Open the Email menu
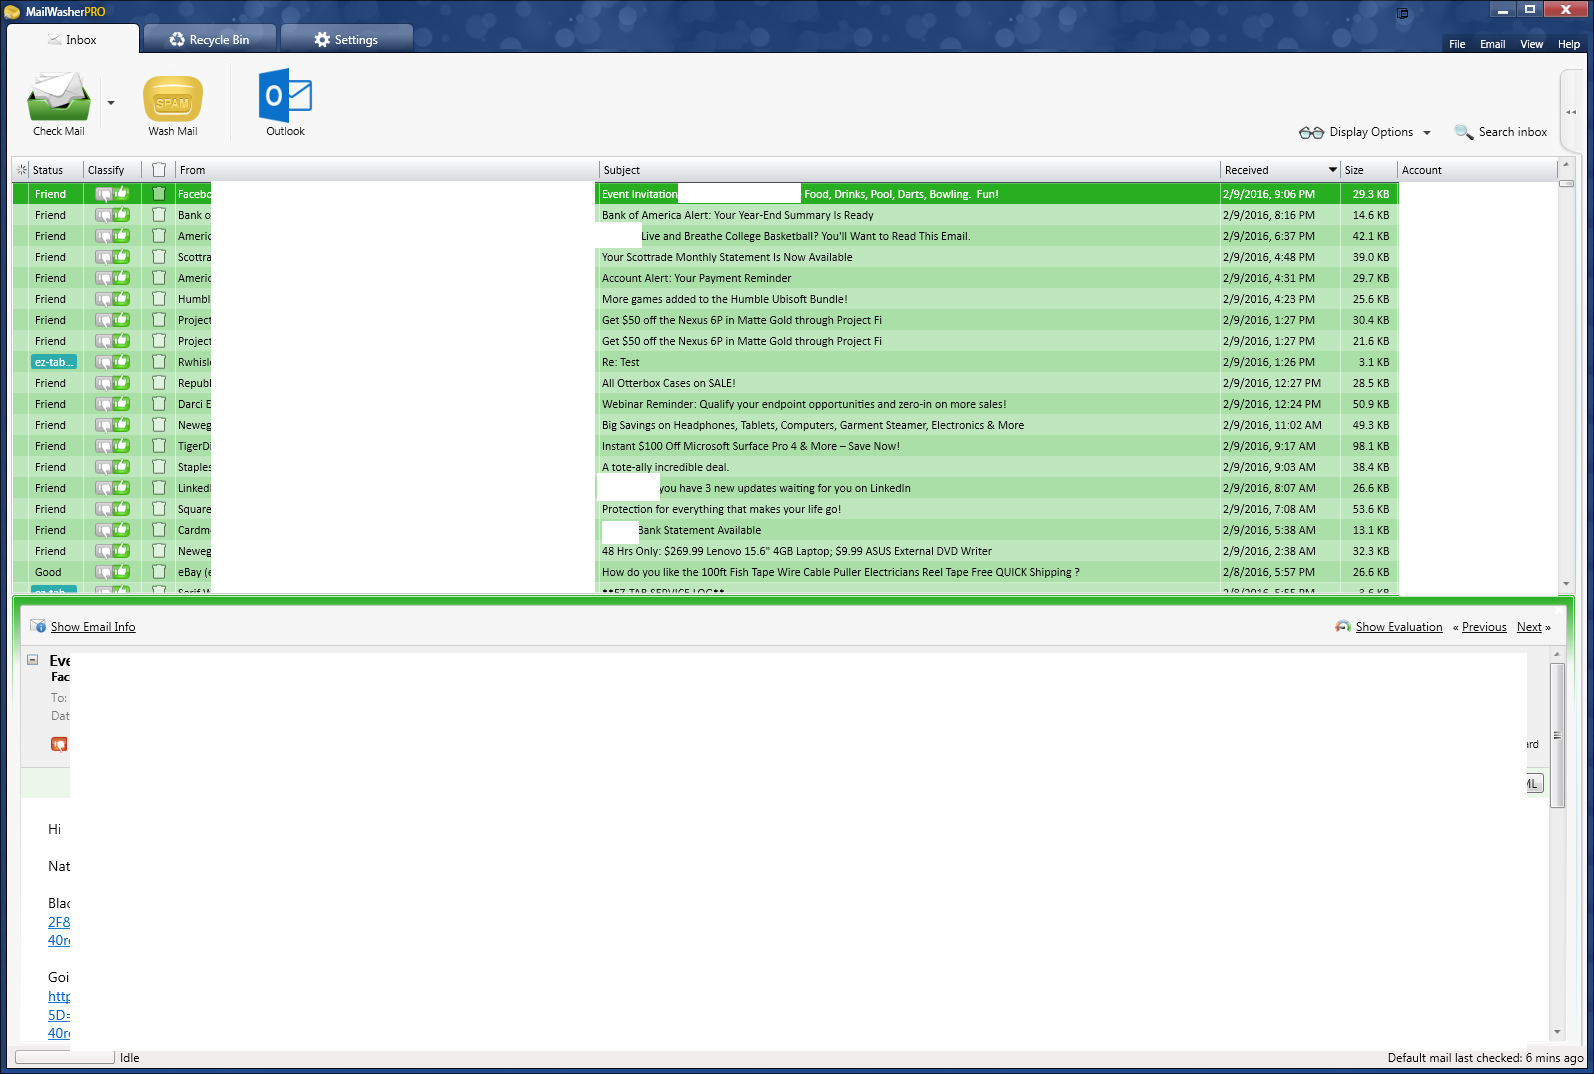 click(1492, 44)
